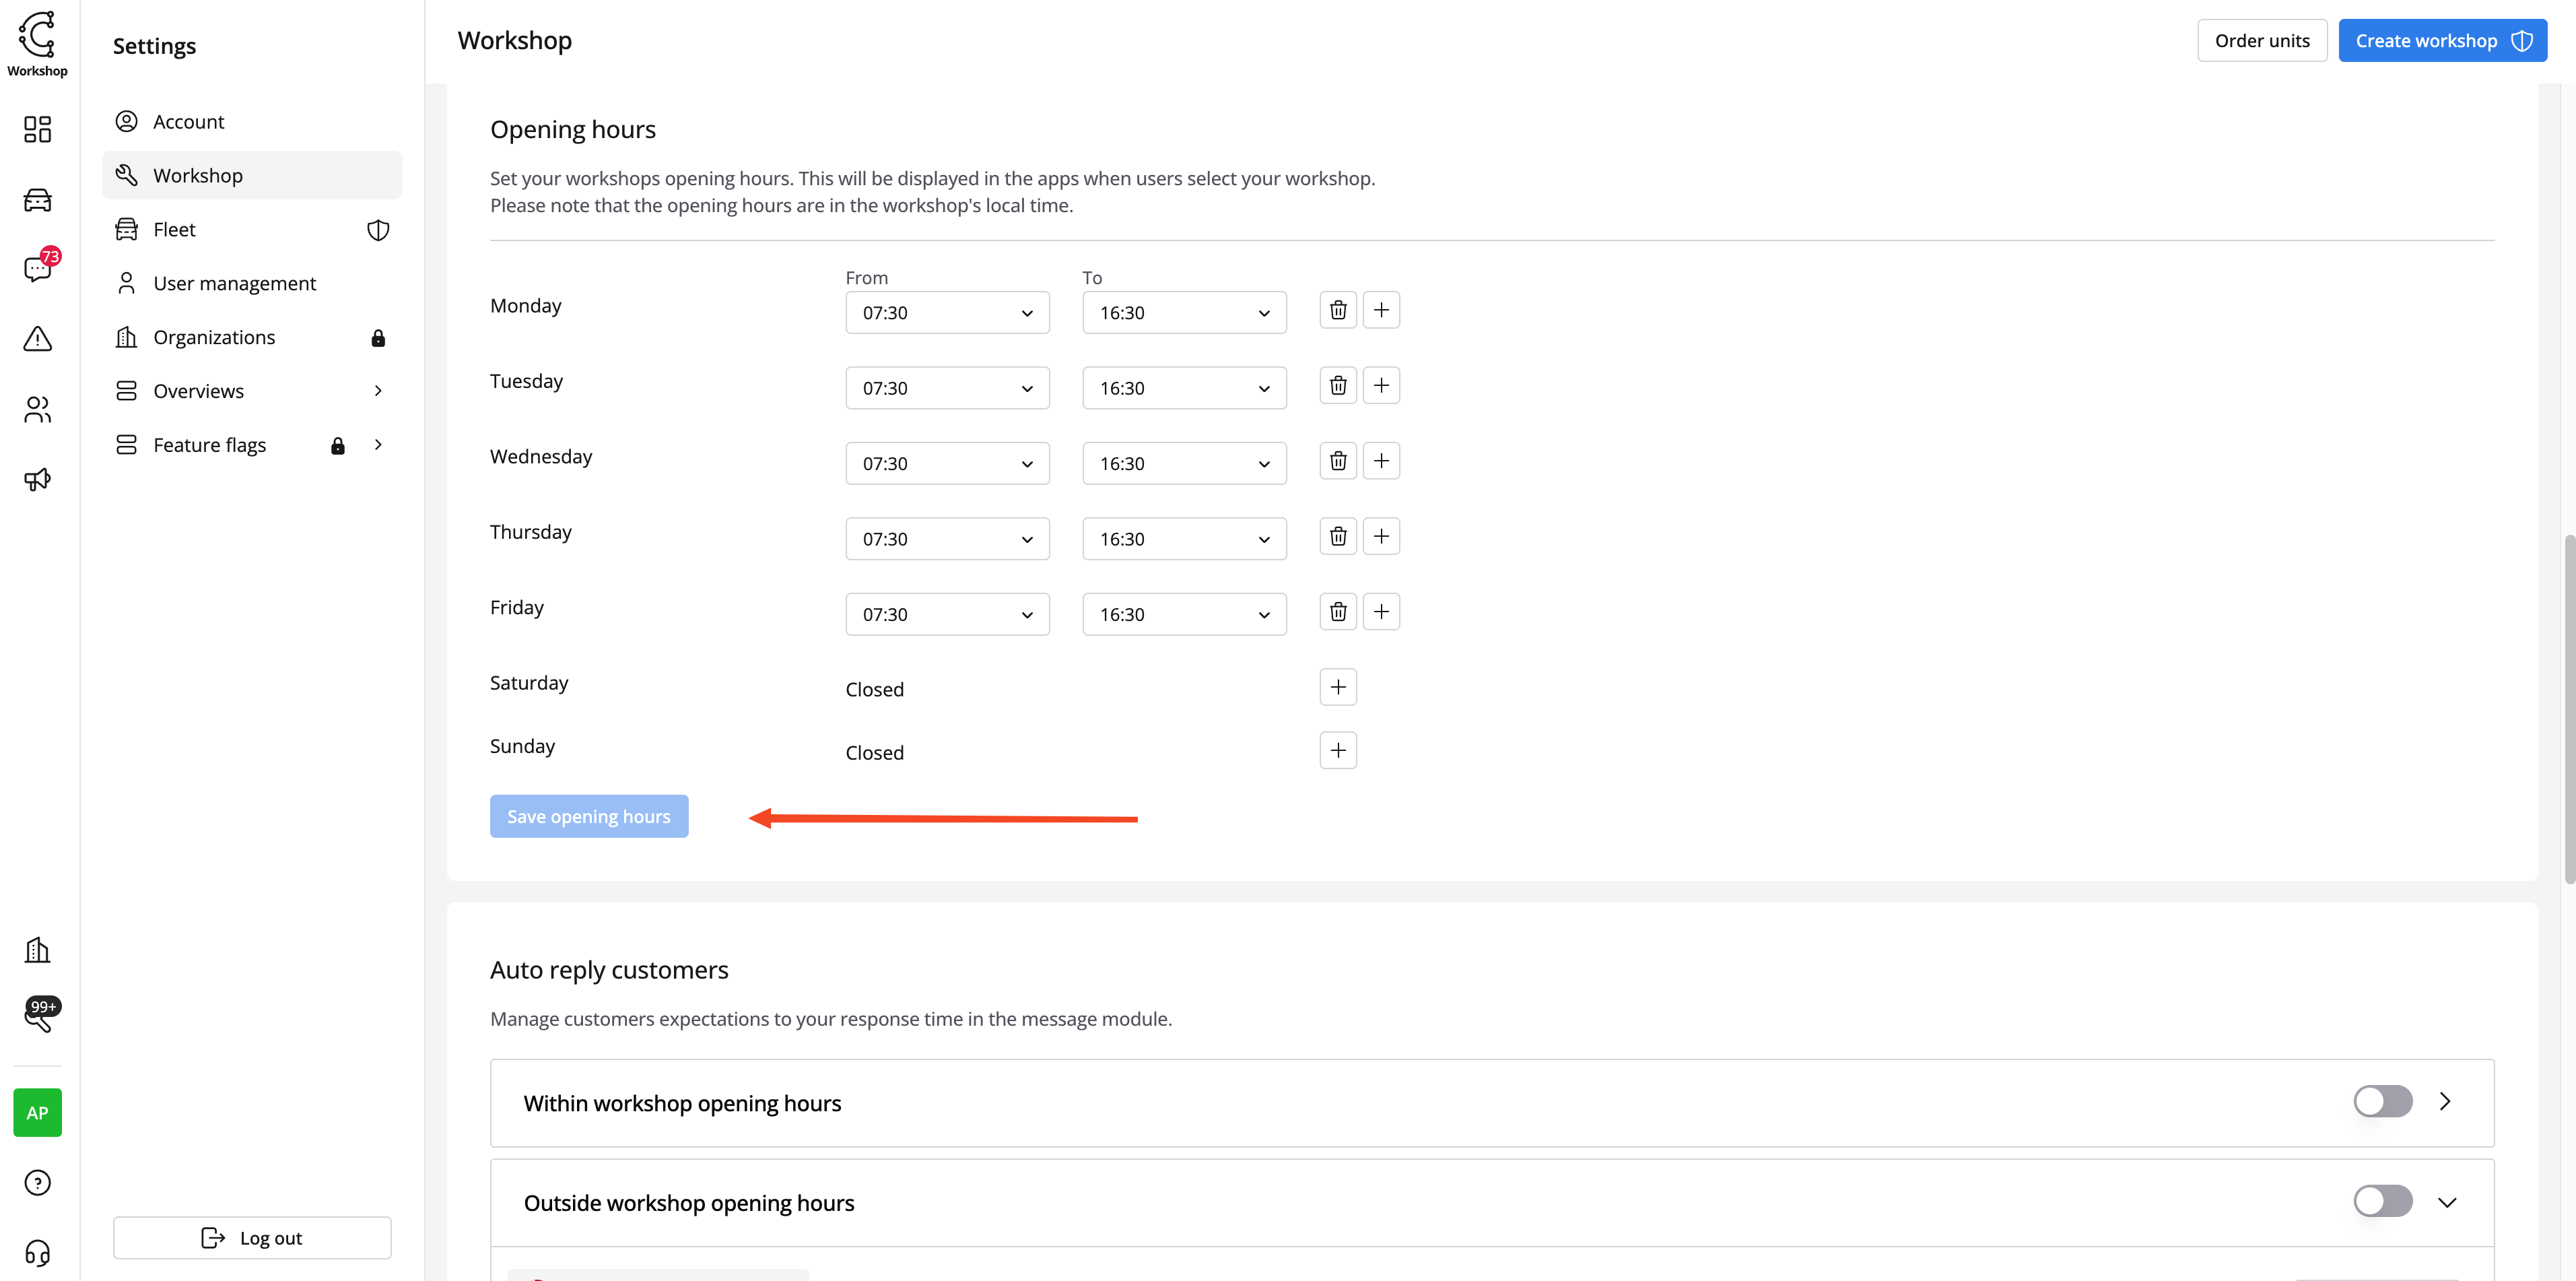
Task: Open Monday From time dropdown
Action: [x=947, y=313]
